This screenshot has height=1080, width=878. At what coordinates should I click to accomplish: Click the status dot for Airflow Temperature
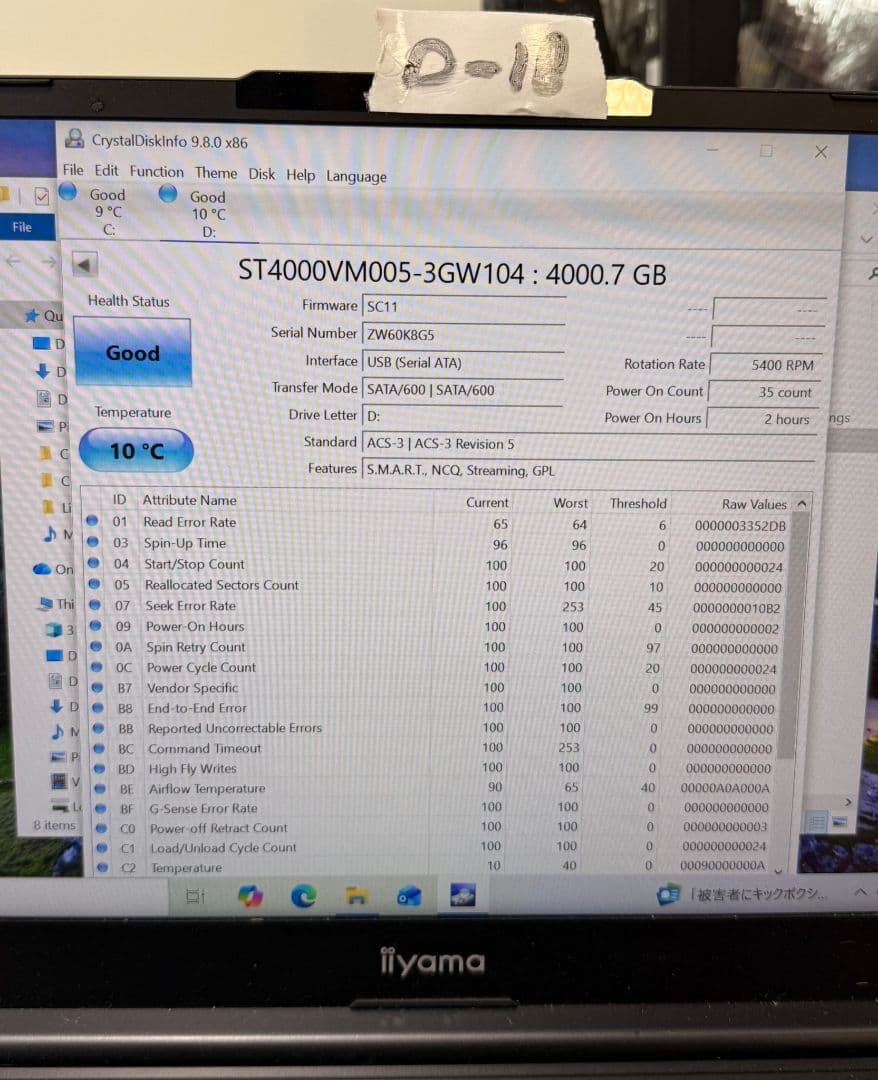tap(101, 788)
